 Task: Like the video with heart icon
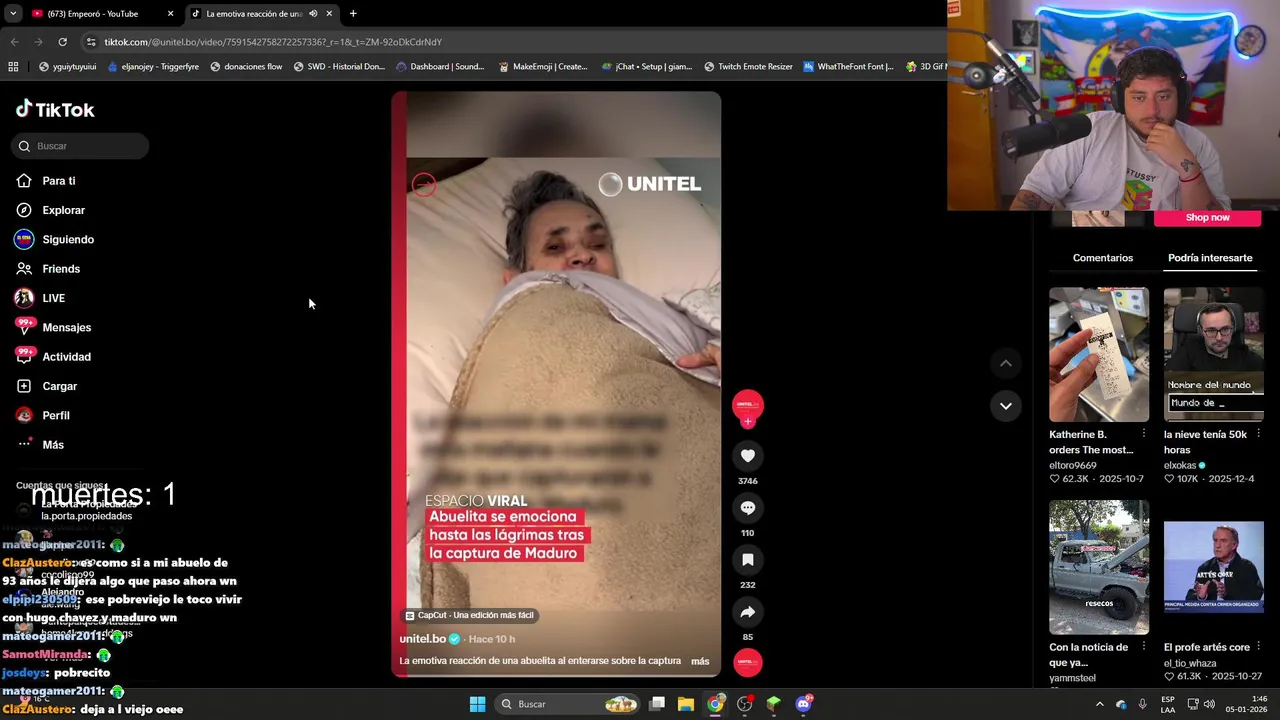tap(747, 456)
